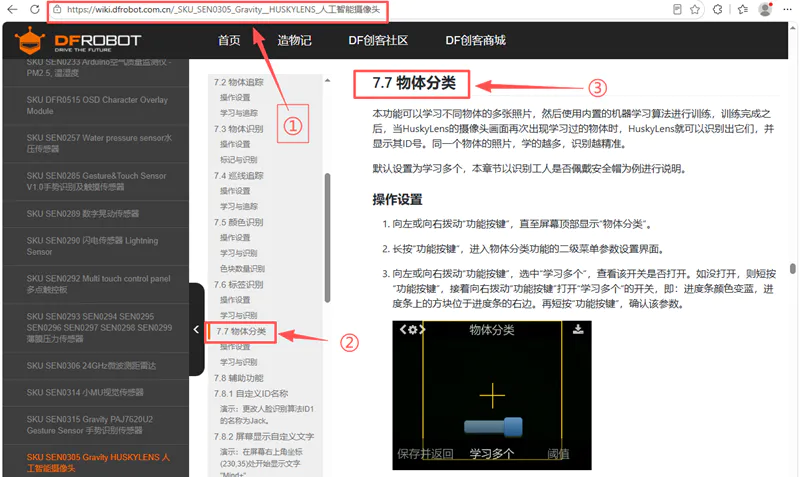Collapse the sidebar with the left chevron
Viewport: 800px width, 477px height.
[x=196, y=330]
